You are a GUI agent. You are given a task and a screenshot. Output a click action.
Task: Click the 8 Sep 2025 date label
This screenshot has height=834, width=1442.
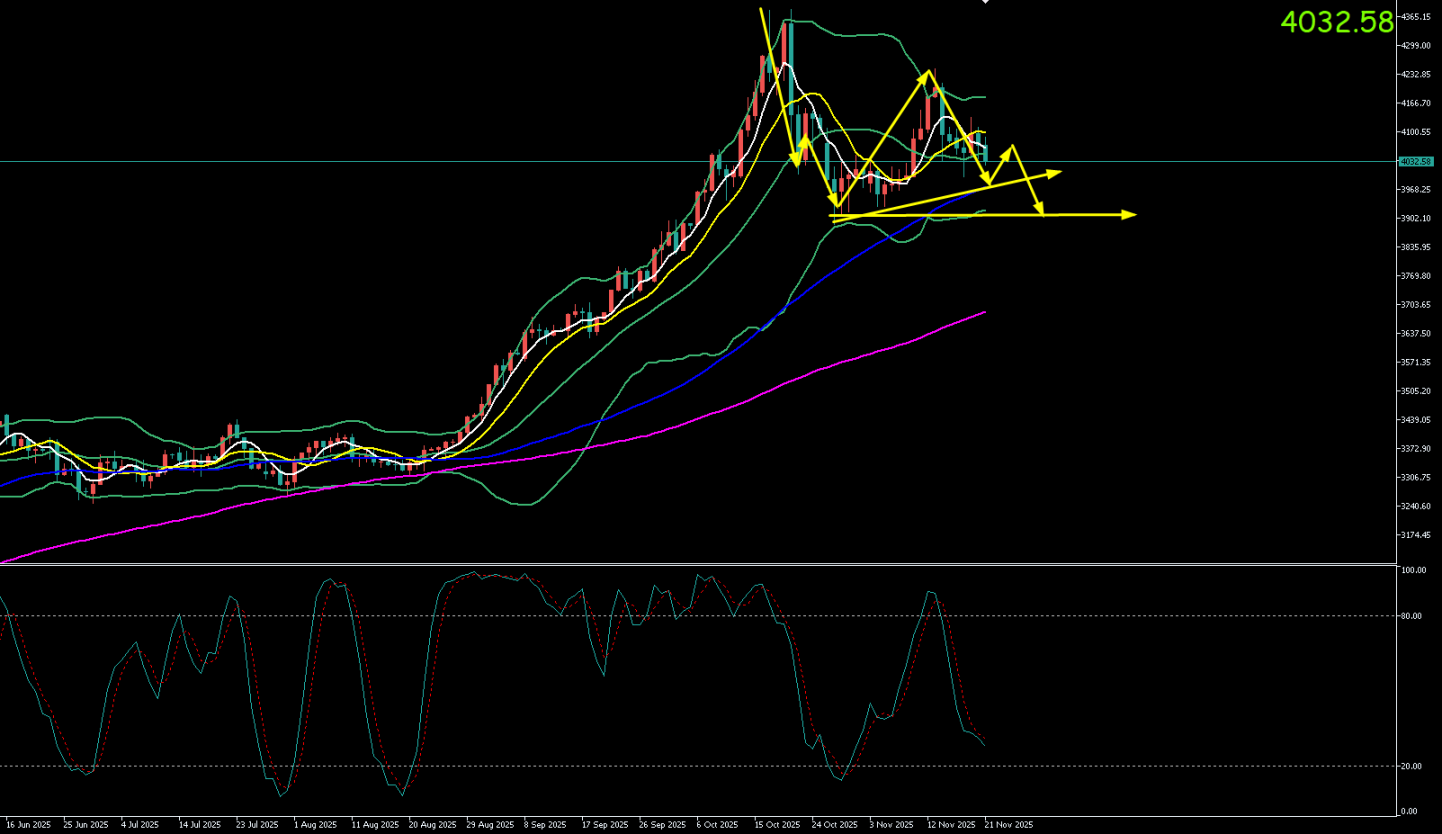(543, 825)
